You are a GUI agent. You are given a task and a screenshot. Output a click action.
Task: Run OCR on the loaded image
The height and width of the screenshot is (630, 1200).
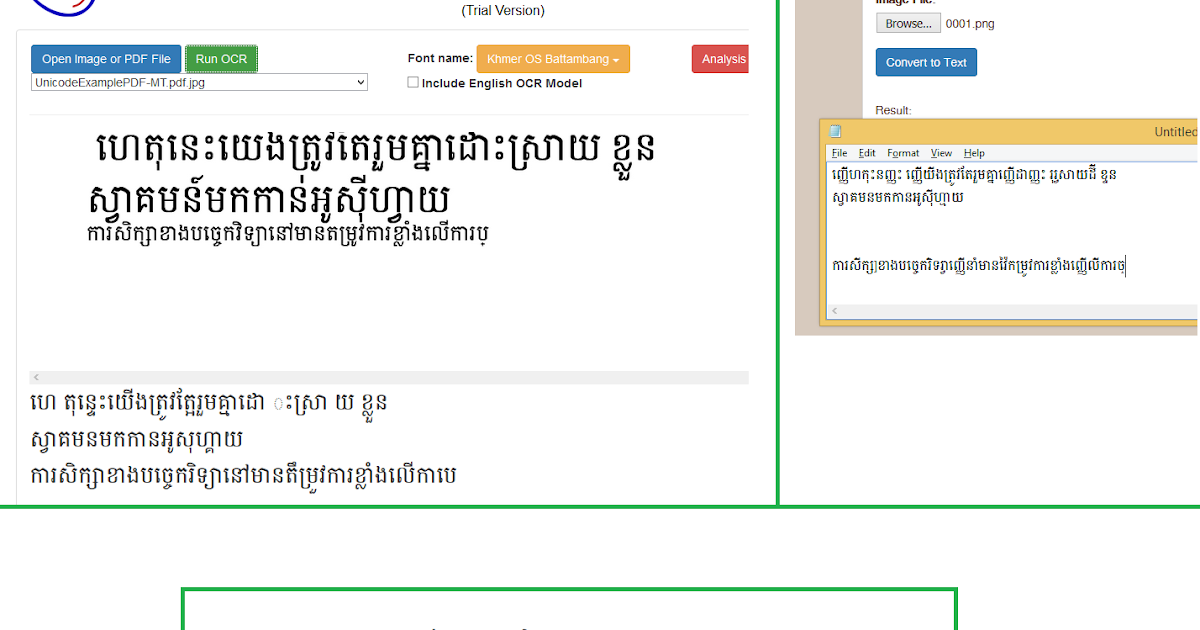221,58
